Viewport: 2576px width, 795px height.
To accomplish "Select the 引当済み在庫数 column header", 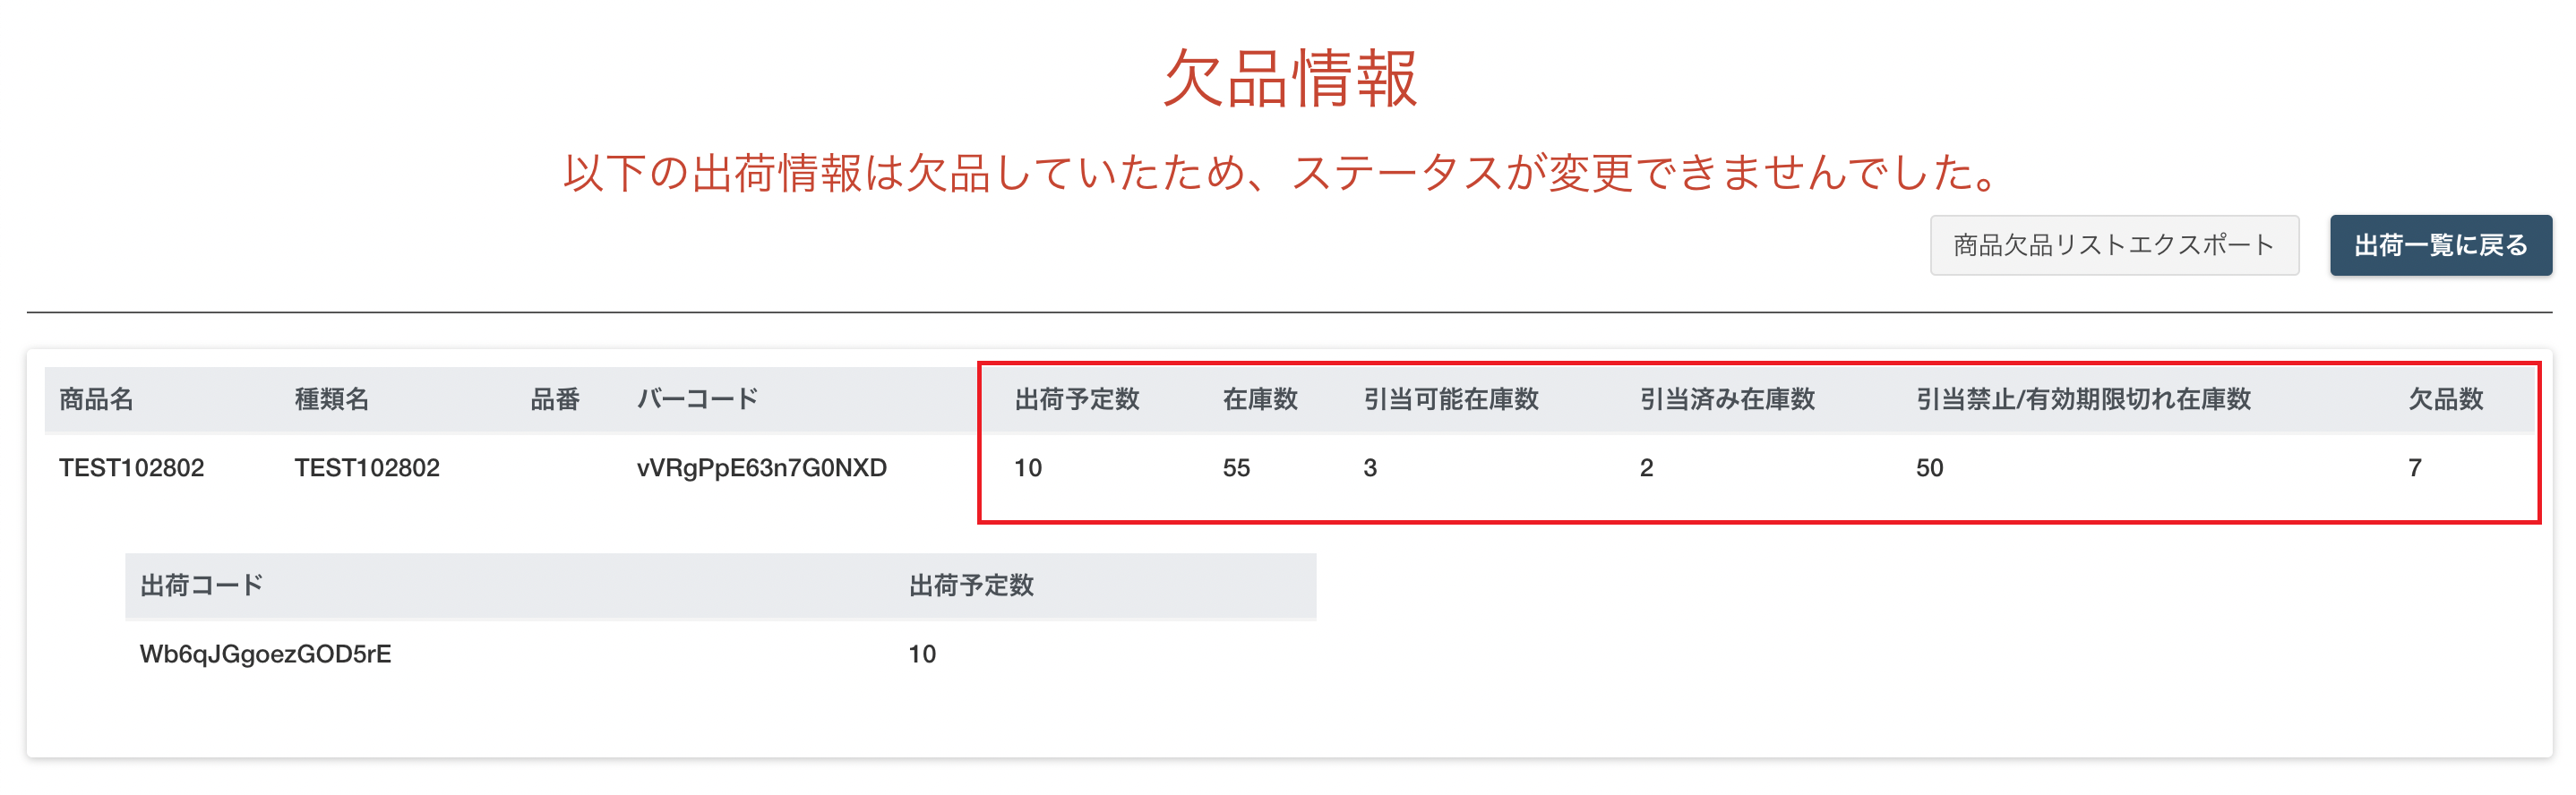I will click(x=1727, y=399).
